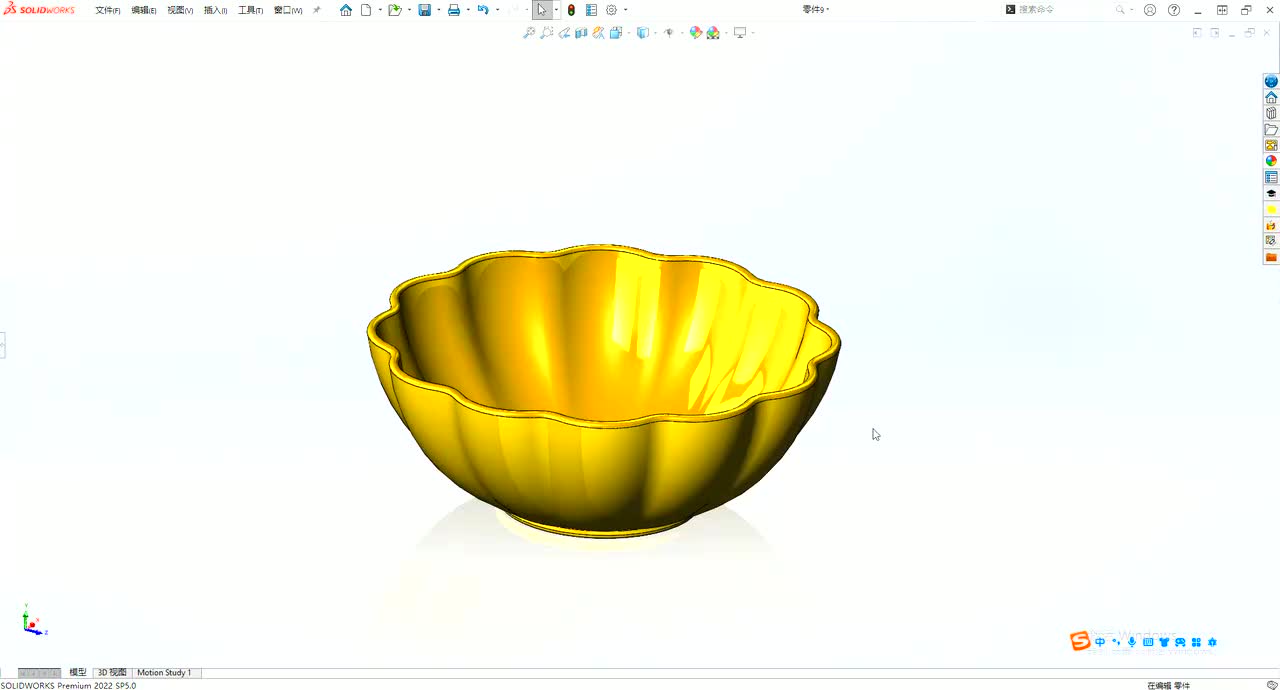This screenshot has width=1280, height=690.
Task: Open Design Library tab in task pane
Action: point(1271,114)
